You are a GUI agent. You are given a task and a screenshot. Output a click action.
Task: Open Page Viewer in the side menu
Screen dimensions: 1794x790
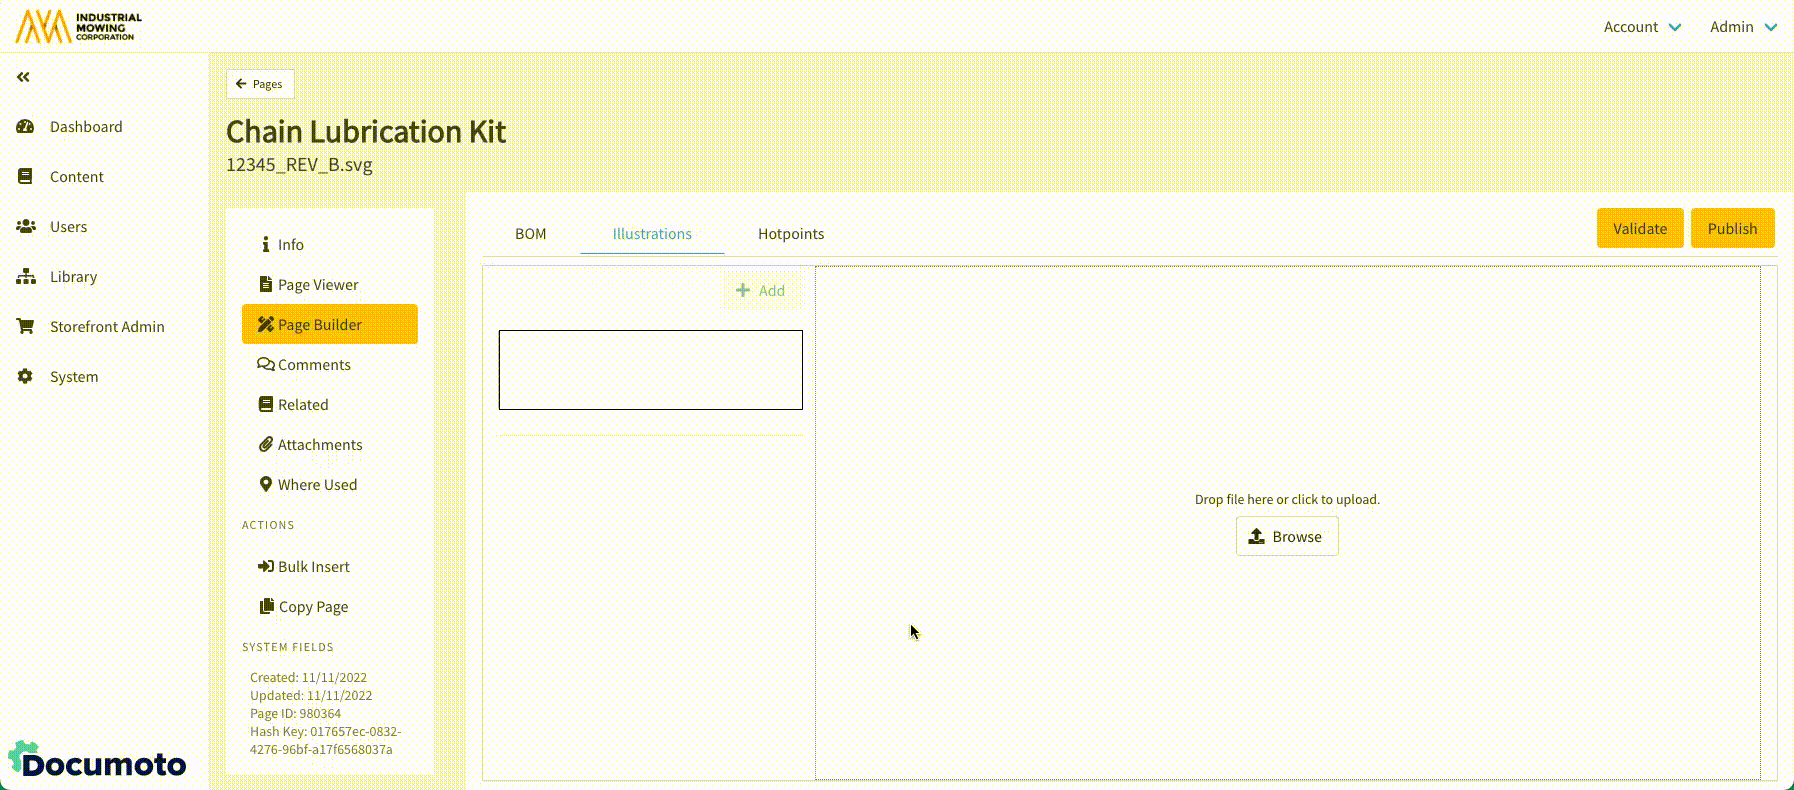click(x=318, y=285)
